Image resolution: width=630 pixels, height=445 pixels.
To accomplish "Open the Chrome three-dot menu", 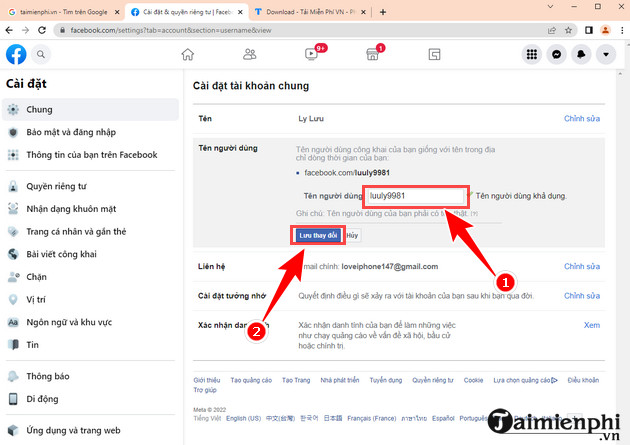I will (x=622, y=30).
